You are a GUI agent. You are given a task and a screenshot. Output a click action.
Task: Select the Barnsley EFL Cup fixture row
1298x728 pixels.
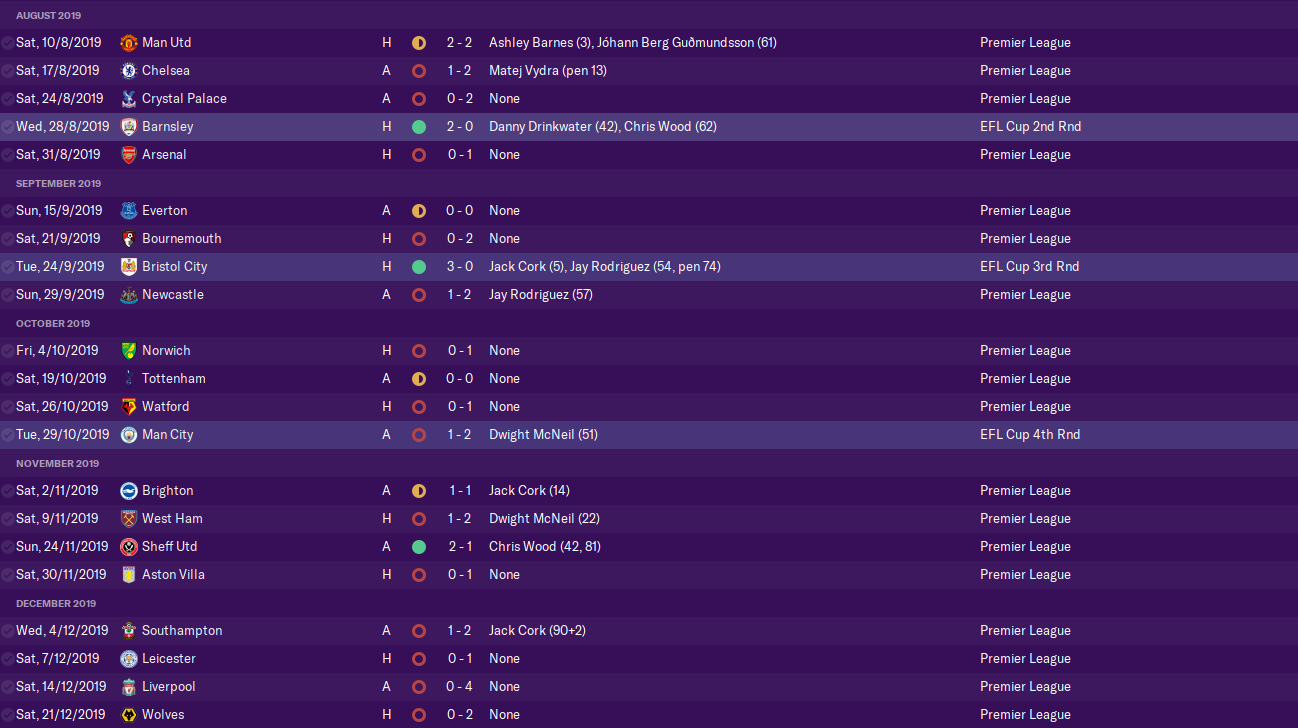pyautogui.click(x=700, y=127)
